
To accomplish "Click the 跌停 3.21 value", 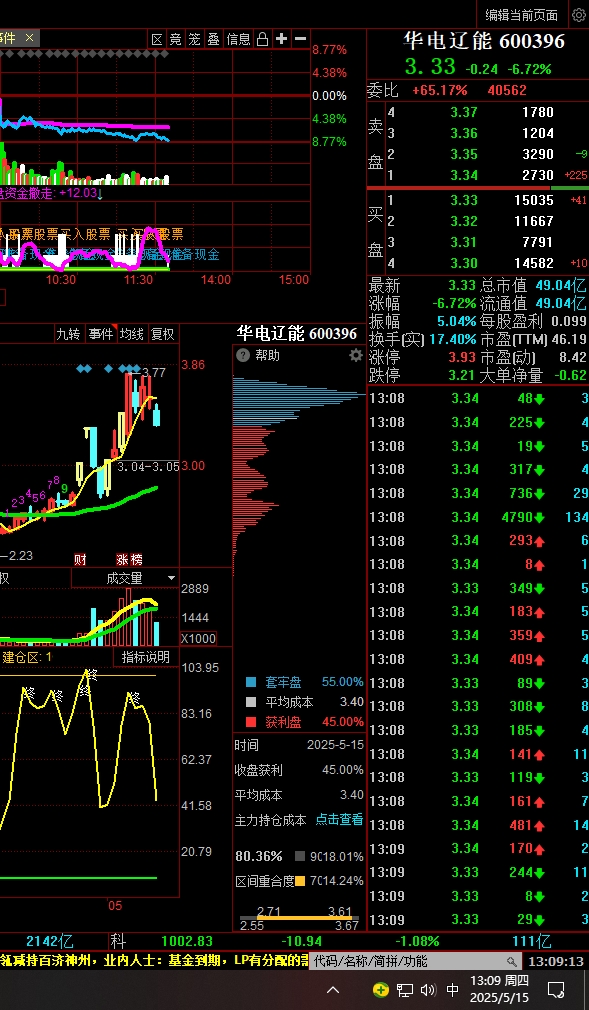I will (463, 375).
